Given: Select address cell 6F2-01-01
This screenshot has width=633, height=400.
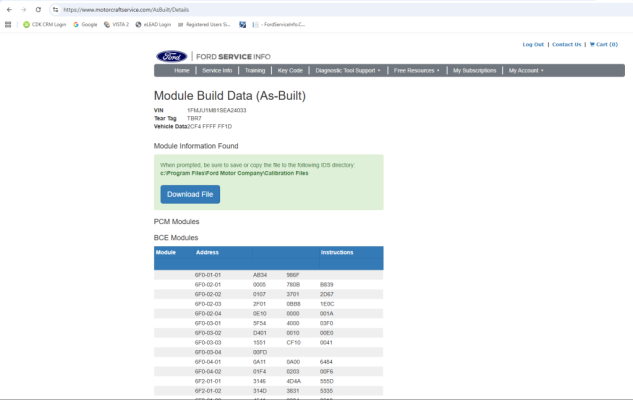Looking at the screenshot, I should click(208, 381).
